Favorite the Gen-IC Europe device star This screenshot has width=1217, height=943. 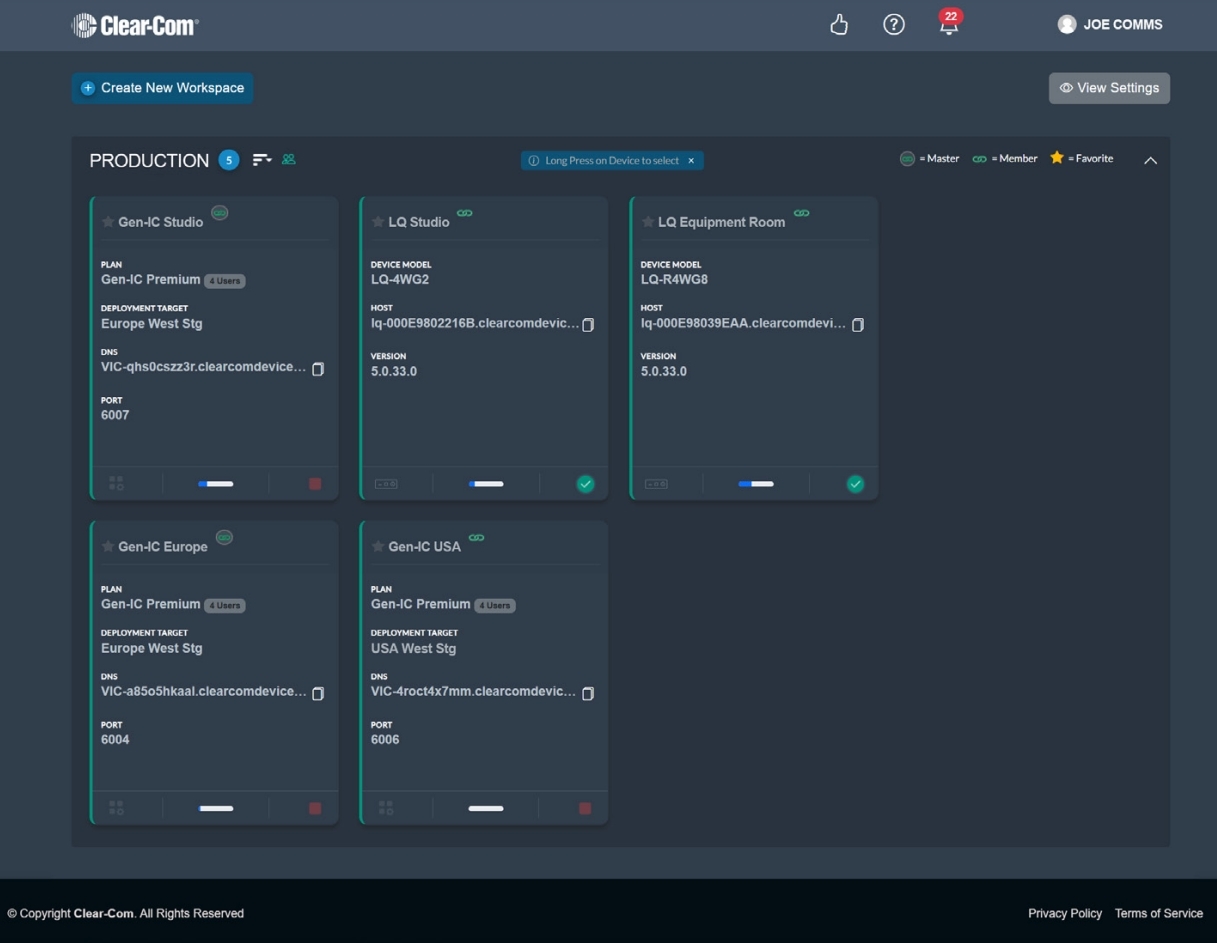(x=108, y=547)
